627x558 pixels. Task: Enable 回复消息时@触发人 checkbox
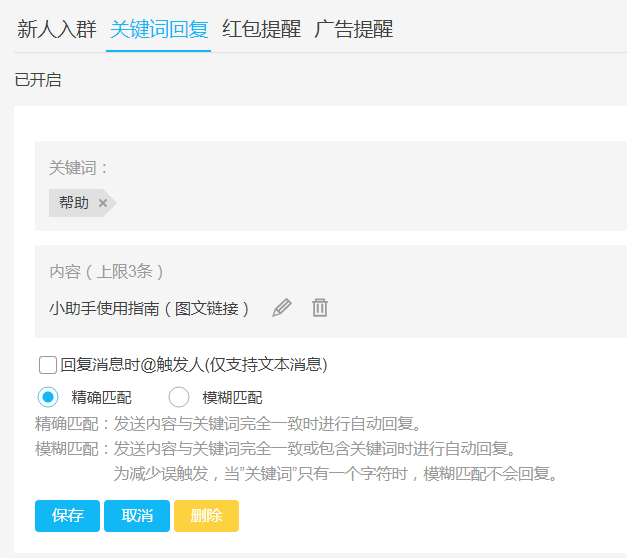tap(48, 365)
